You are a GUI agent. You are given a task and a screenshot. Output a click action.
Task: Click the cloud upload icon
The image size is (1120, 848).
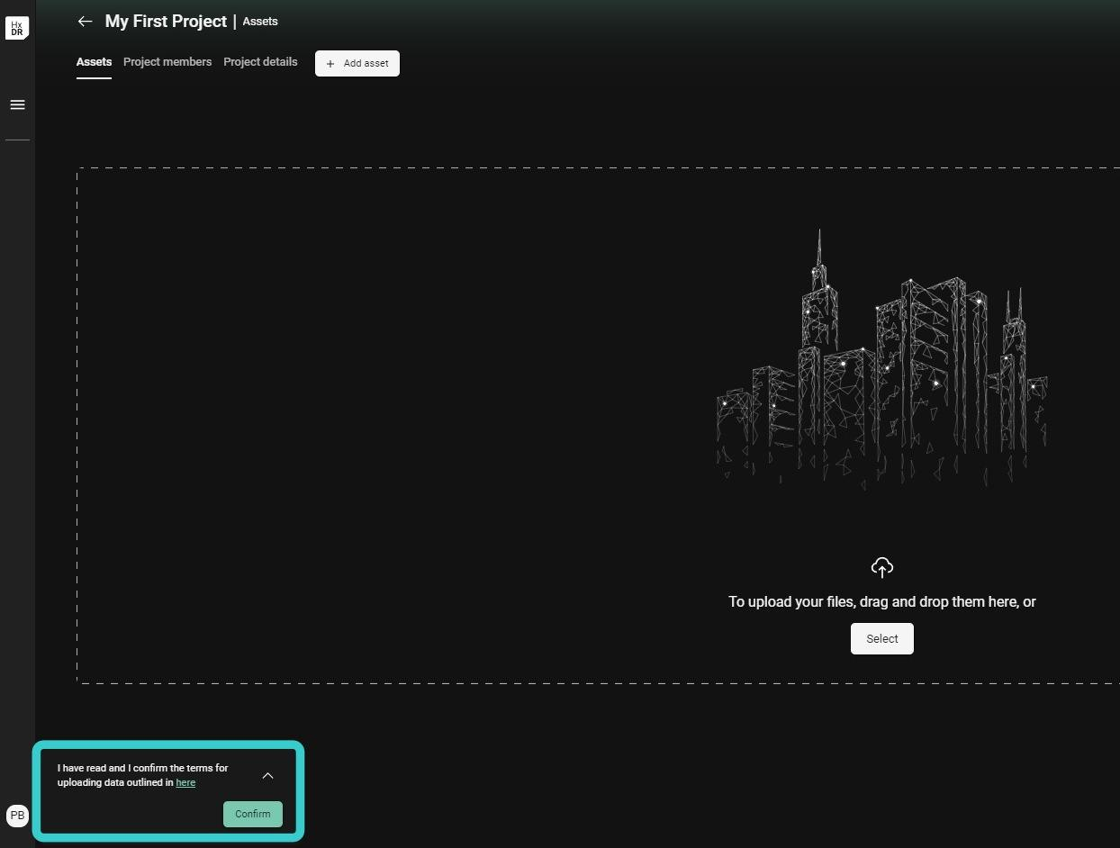pos(881,568)
